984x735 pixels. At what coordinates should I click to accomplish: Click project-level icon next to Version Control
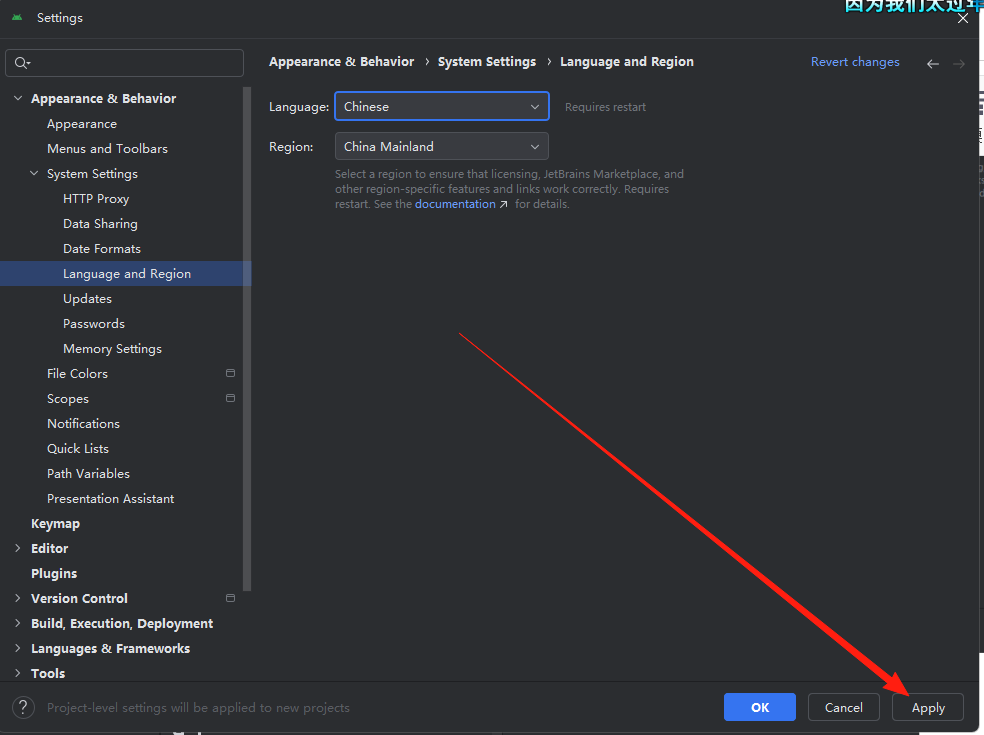click(x=230, y=598)
